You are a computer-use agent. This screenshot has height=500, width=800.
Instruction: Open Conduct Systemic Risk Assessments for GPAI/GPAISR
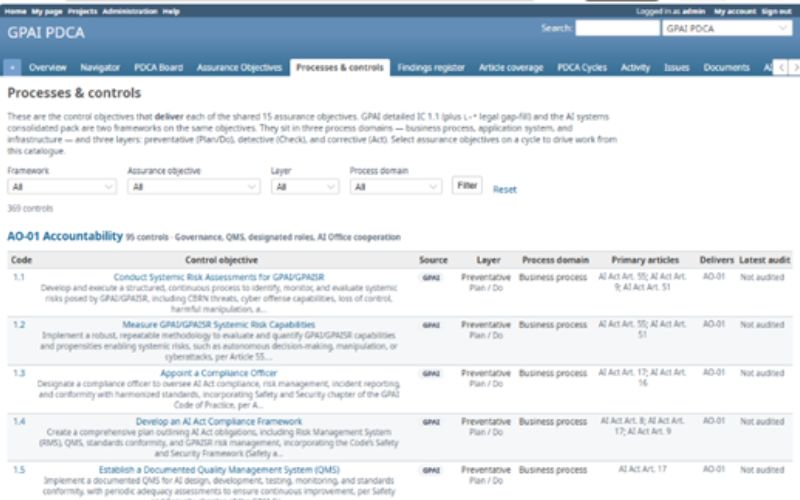[x=219, y=277]
